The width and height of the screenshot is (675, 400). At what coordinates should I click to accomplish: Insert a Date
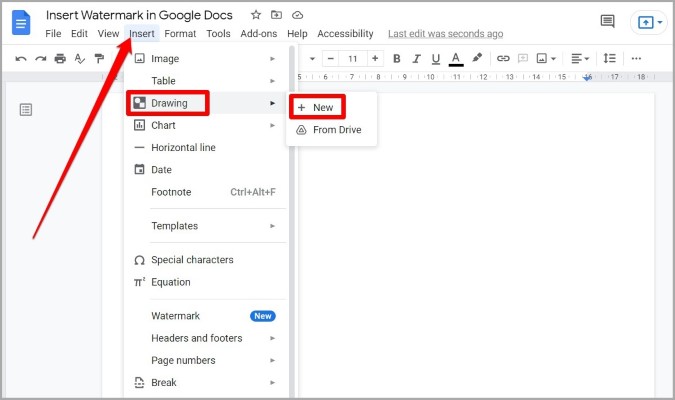point(206,170)
